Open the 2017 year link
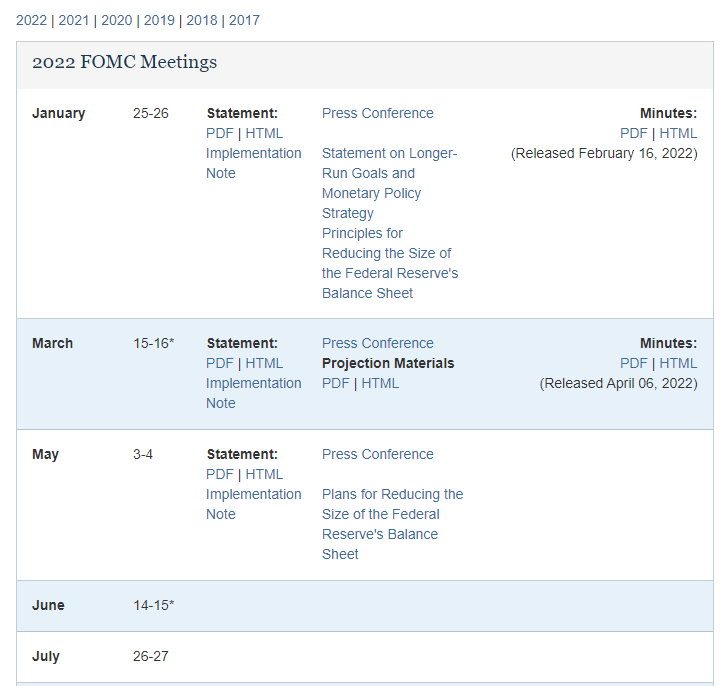The width and height of the screenshot is (724, 686). click(x=244, y=20)
